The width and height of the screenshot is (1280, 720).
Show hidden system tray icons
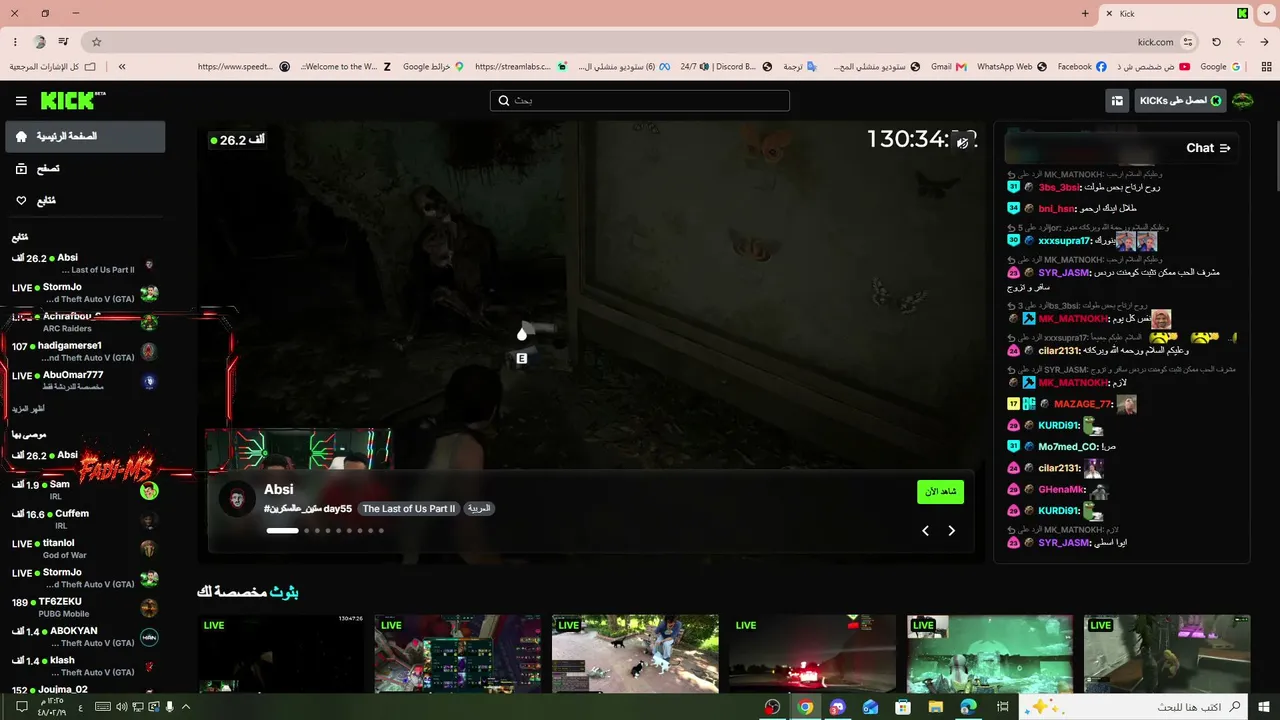186,707
